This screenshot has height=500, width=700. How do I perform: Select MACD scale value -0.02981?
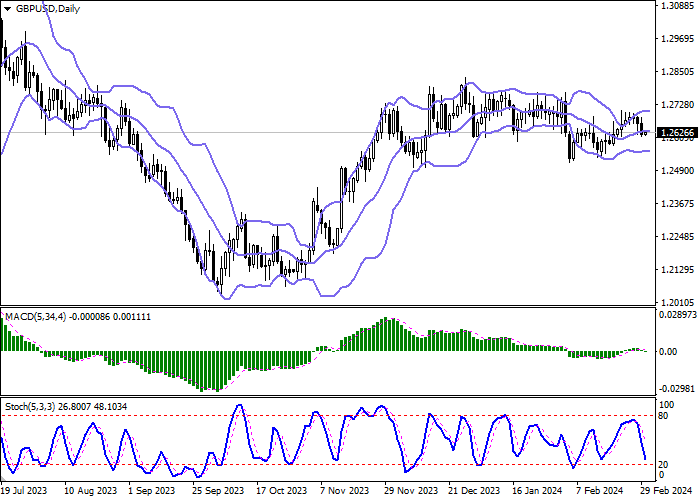tap(678, 388)
